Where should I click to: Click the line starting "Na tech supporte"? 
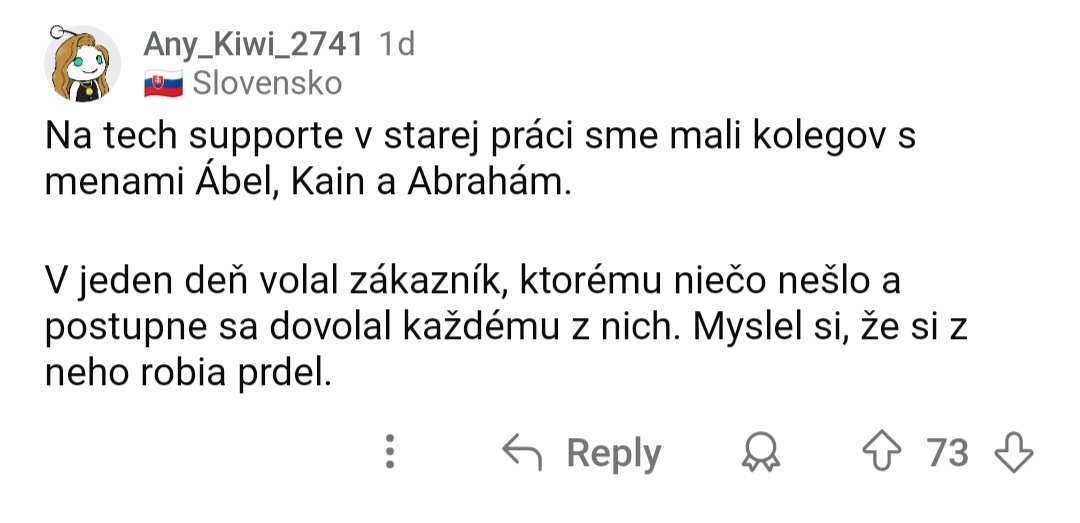click(481, 137)
